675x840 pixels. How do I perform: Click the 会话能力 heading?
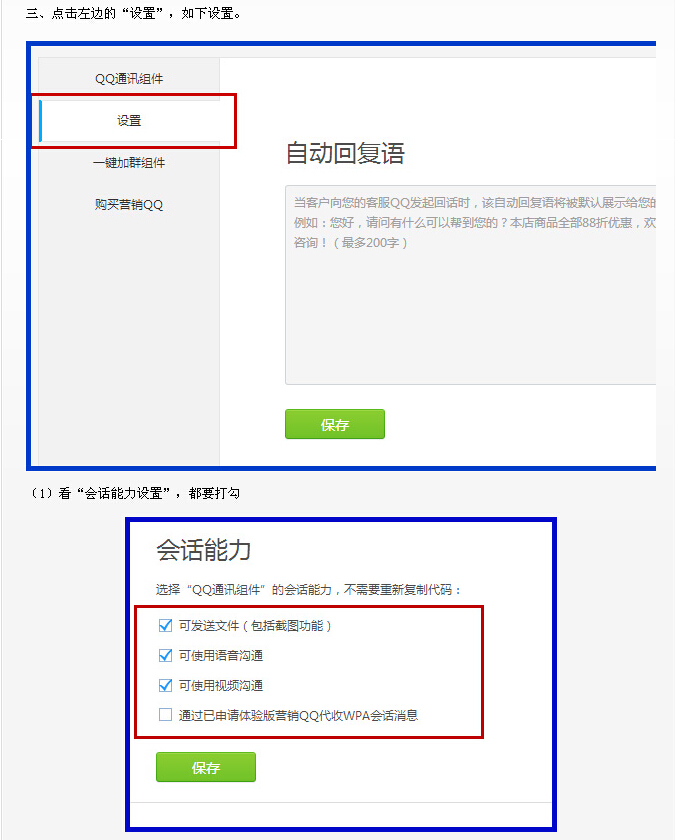[204, 550]
